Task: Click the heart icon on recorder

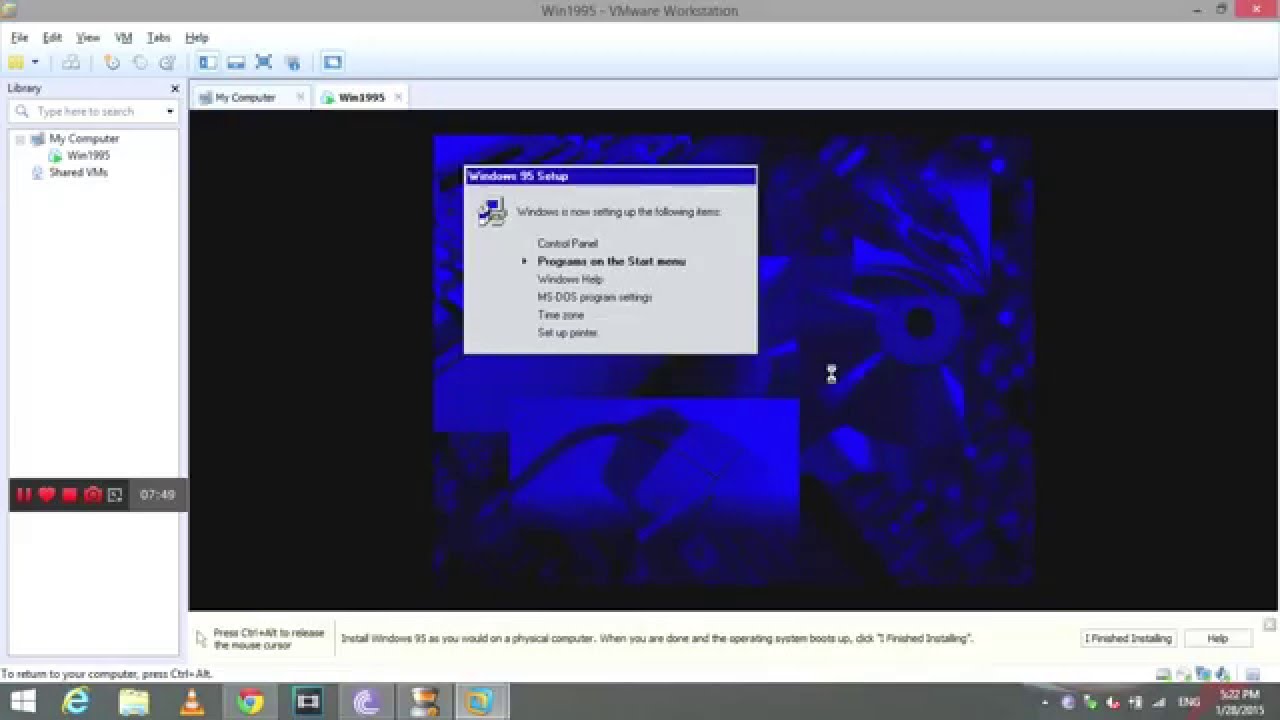Action: click(x=46, y=494)
